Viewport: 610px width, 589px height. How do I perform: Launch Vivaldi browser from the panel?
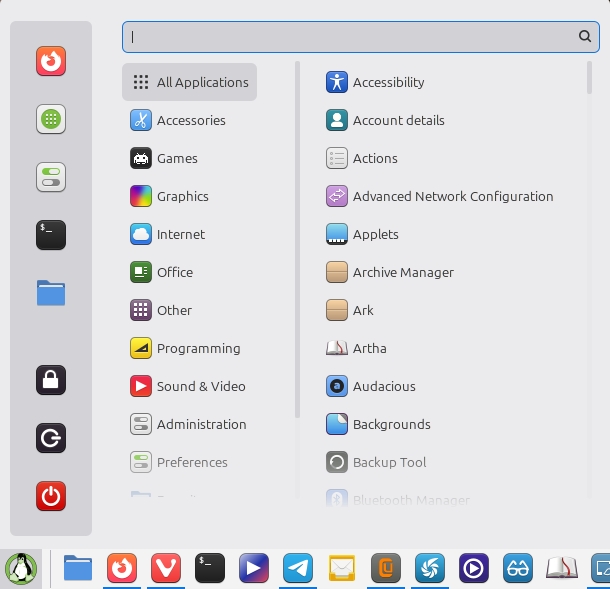click(166, 568)
